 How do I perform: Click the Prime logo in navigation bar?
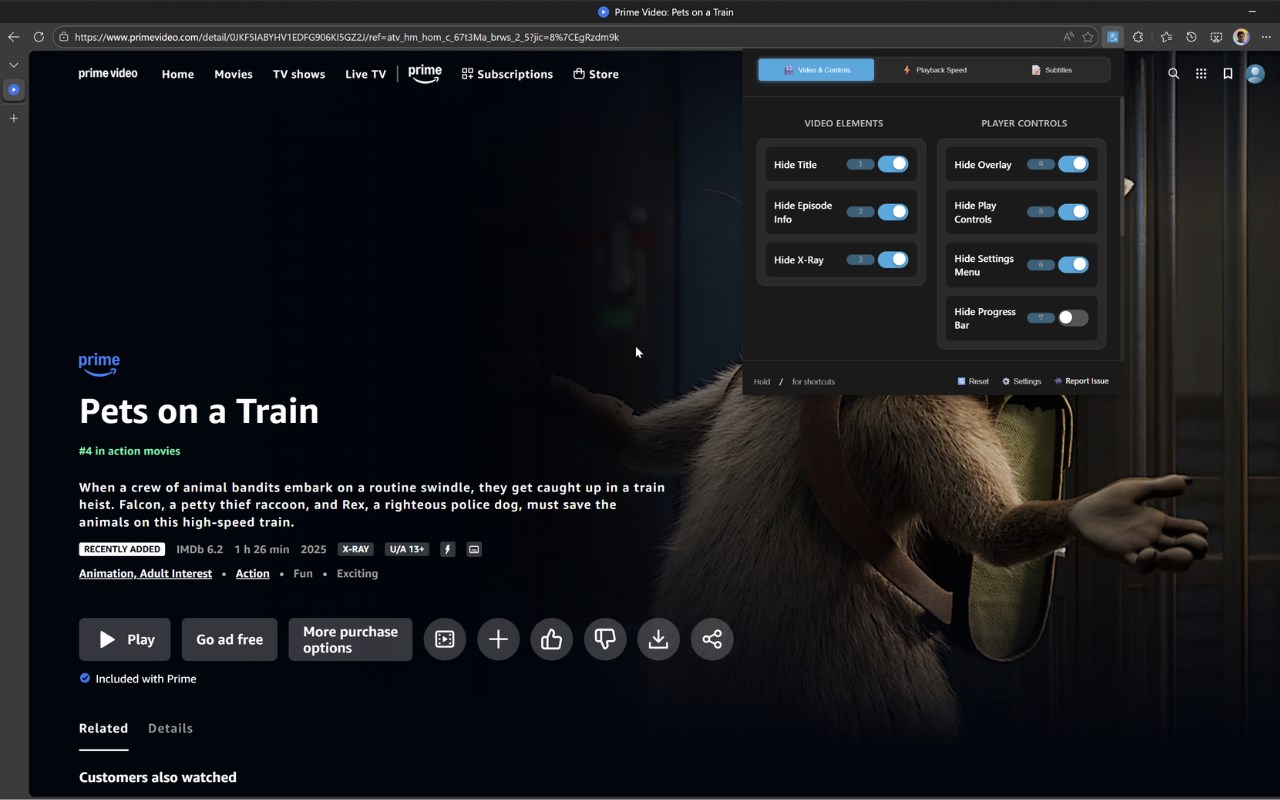(x=425, y=74)
